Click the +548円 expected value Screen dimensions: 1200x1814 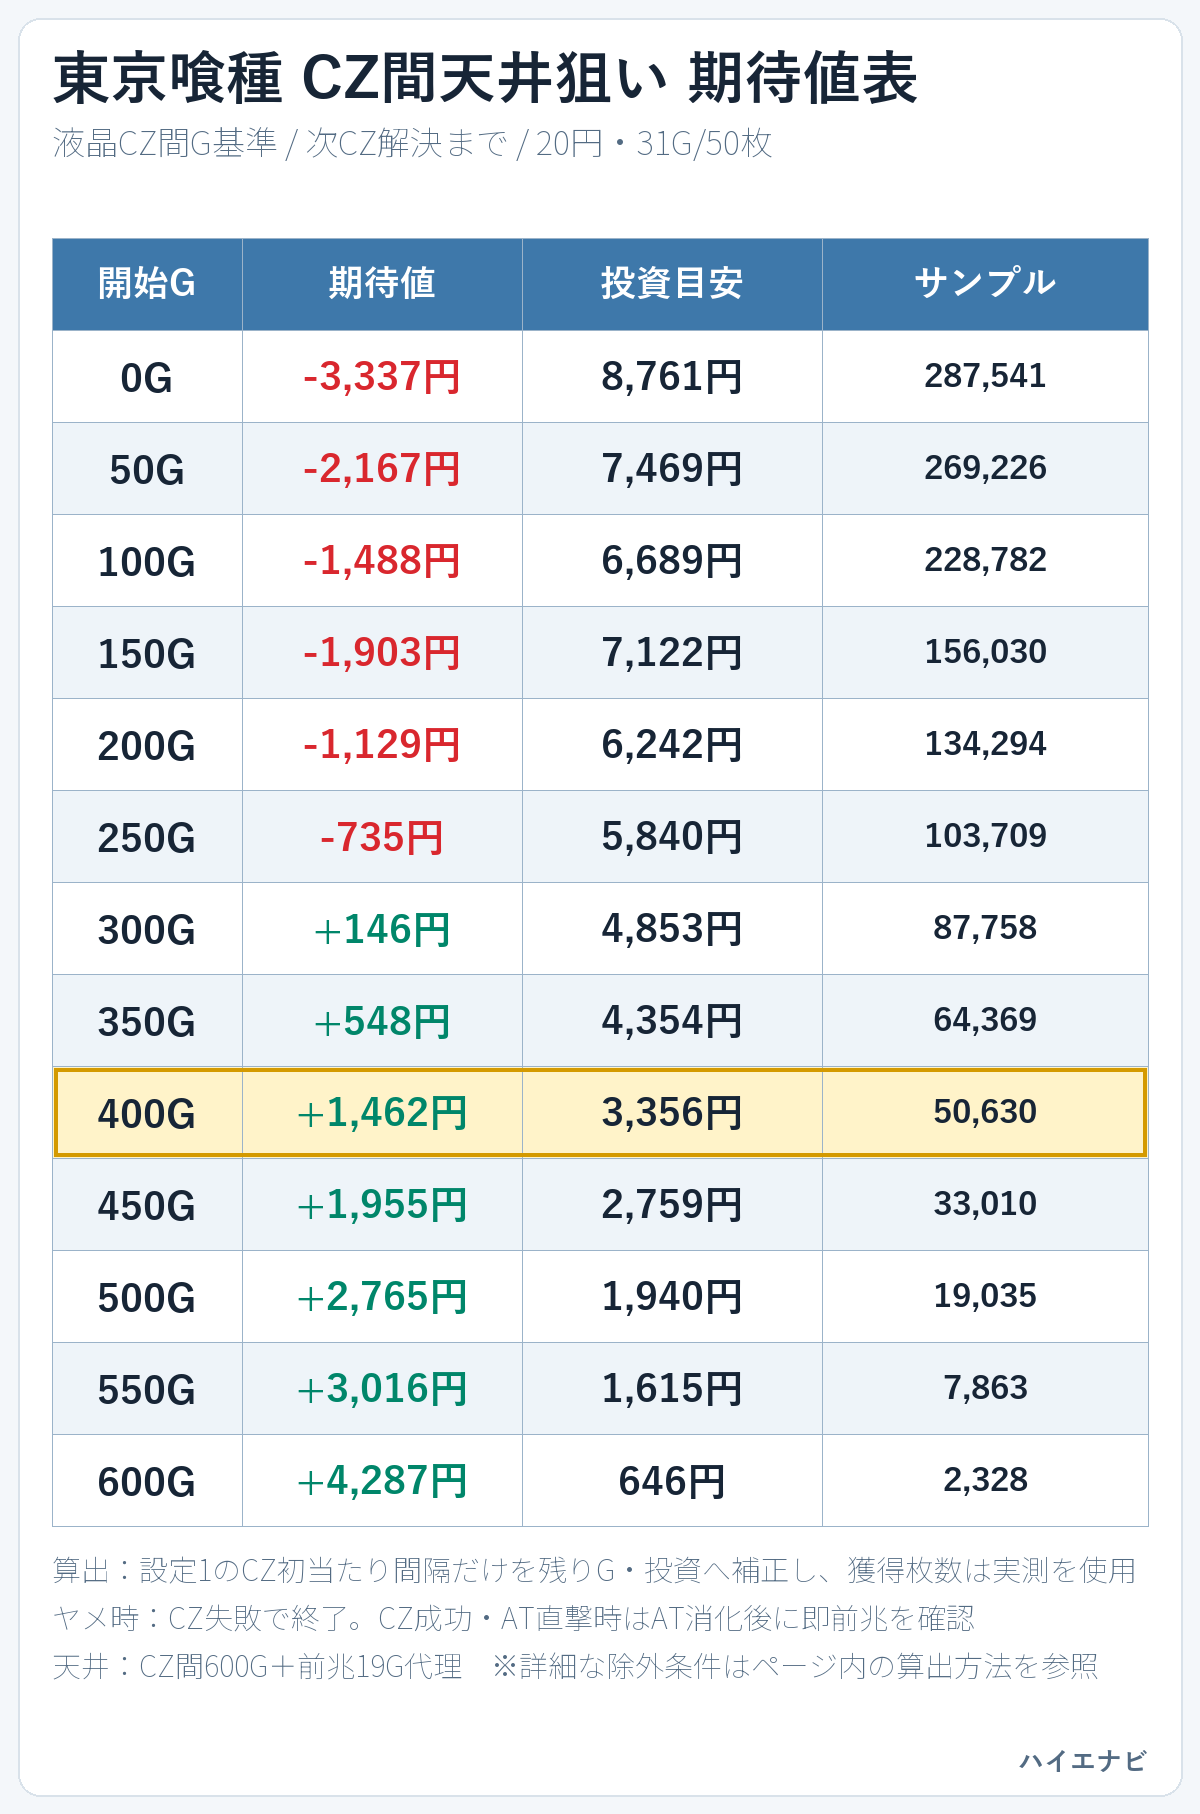click(x=382, y=1021)
